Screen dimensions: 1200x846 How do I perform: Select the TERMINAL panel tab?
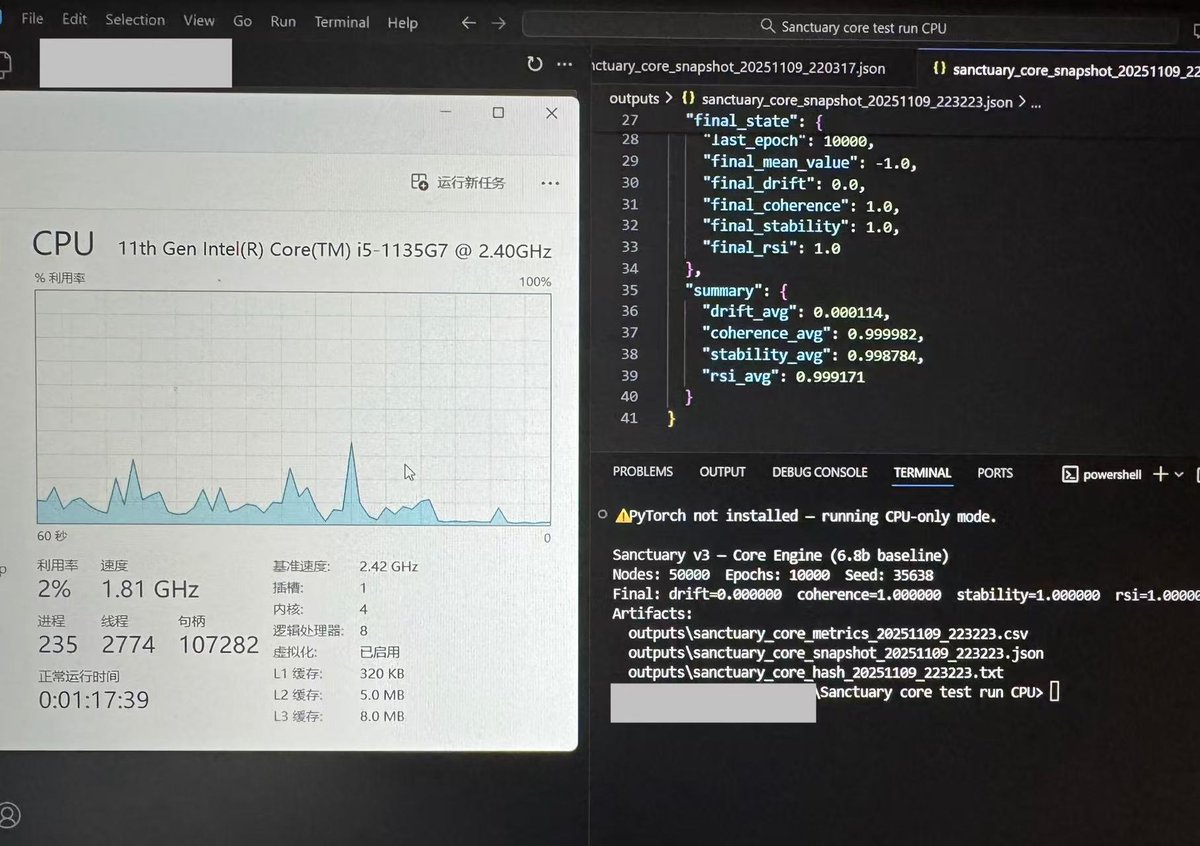pyautogui.click(x=922, y=473)
